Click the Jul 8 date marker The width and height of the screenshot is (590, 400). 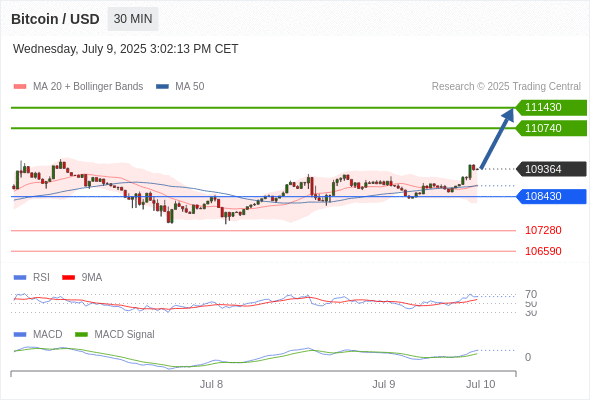pyautogui.click(x=211, y=384)
